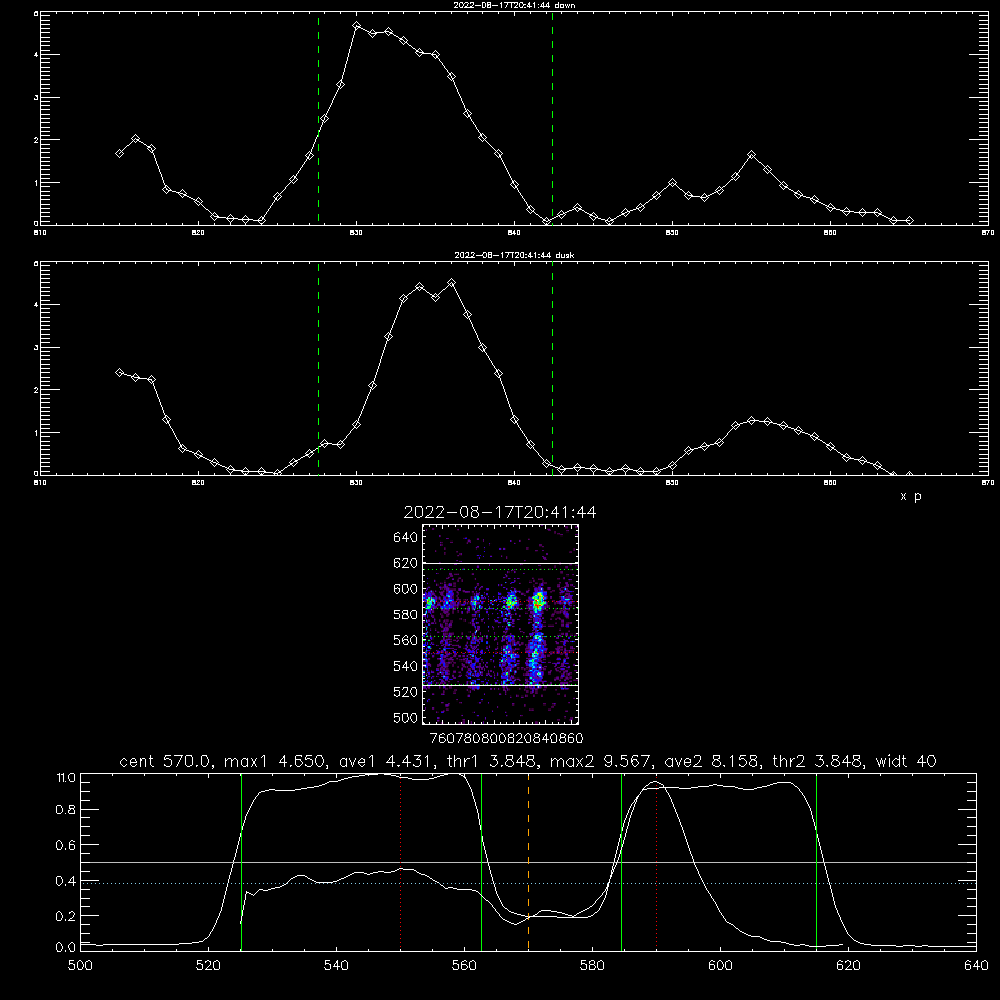The width and height of the screenshot is (1000, 1000).
Task: Click the highest diamond data point in the dusk plot
Action: 452,283
